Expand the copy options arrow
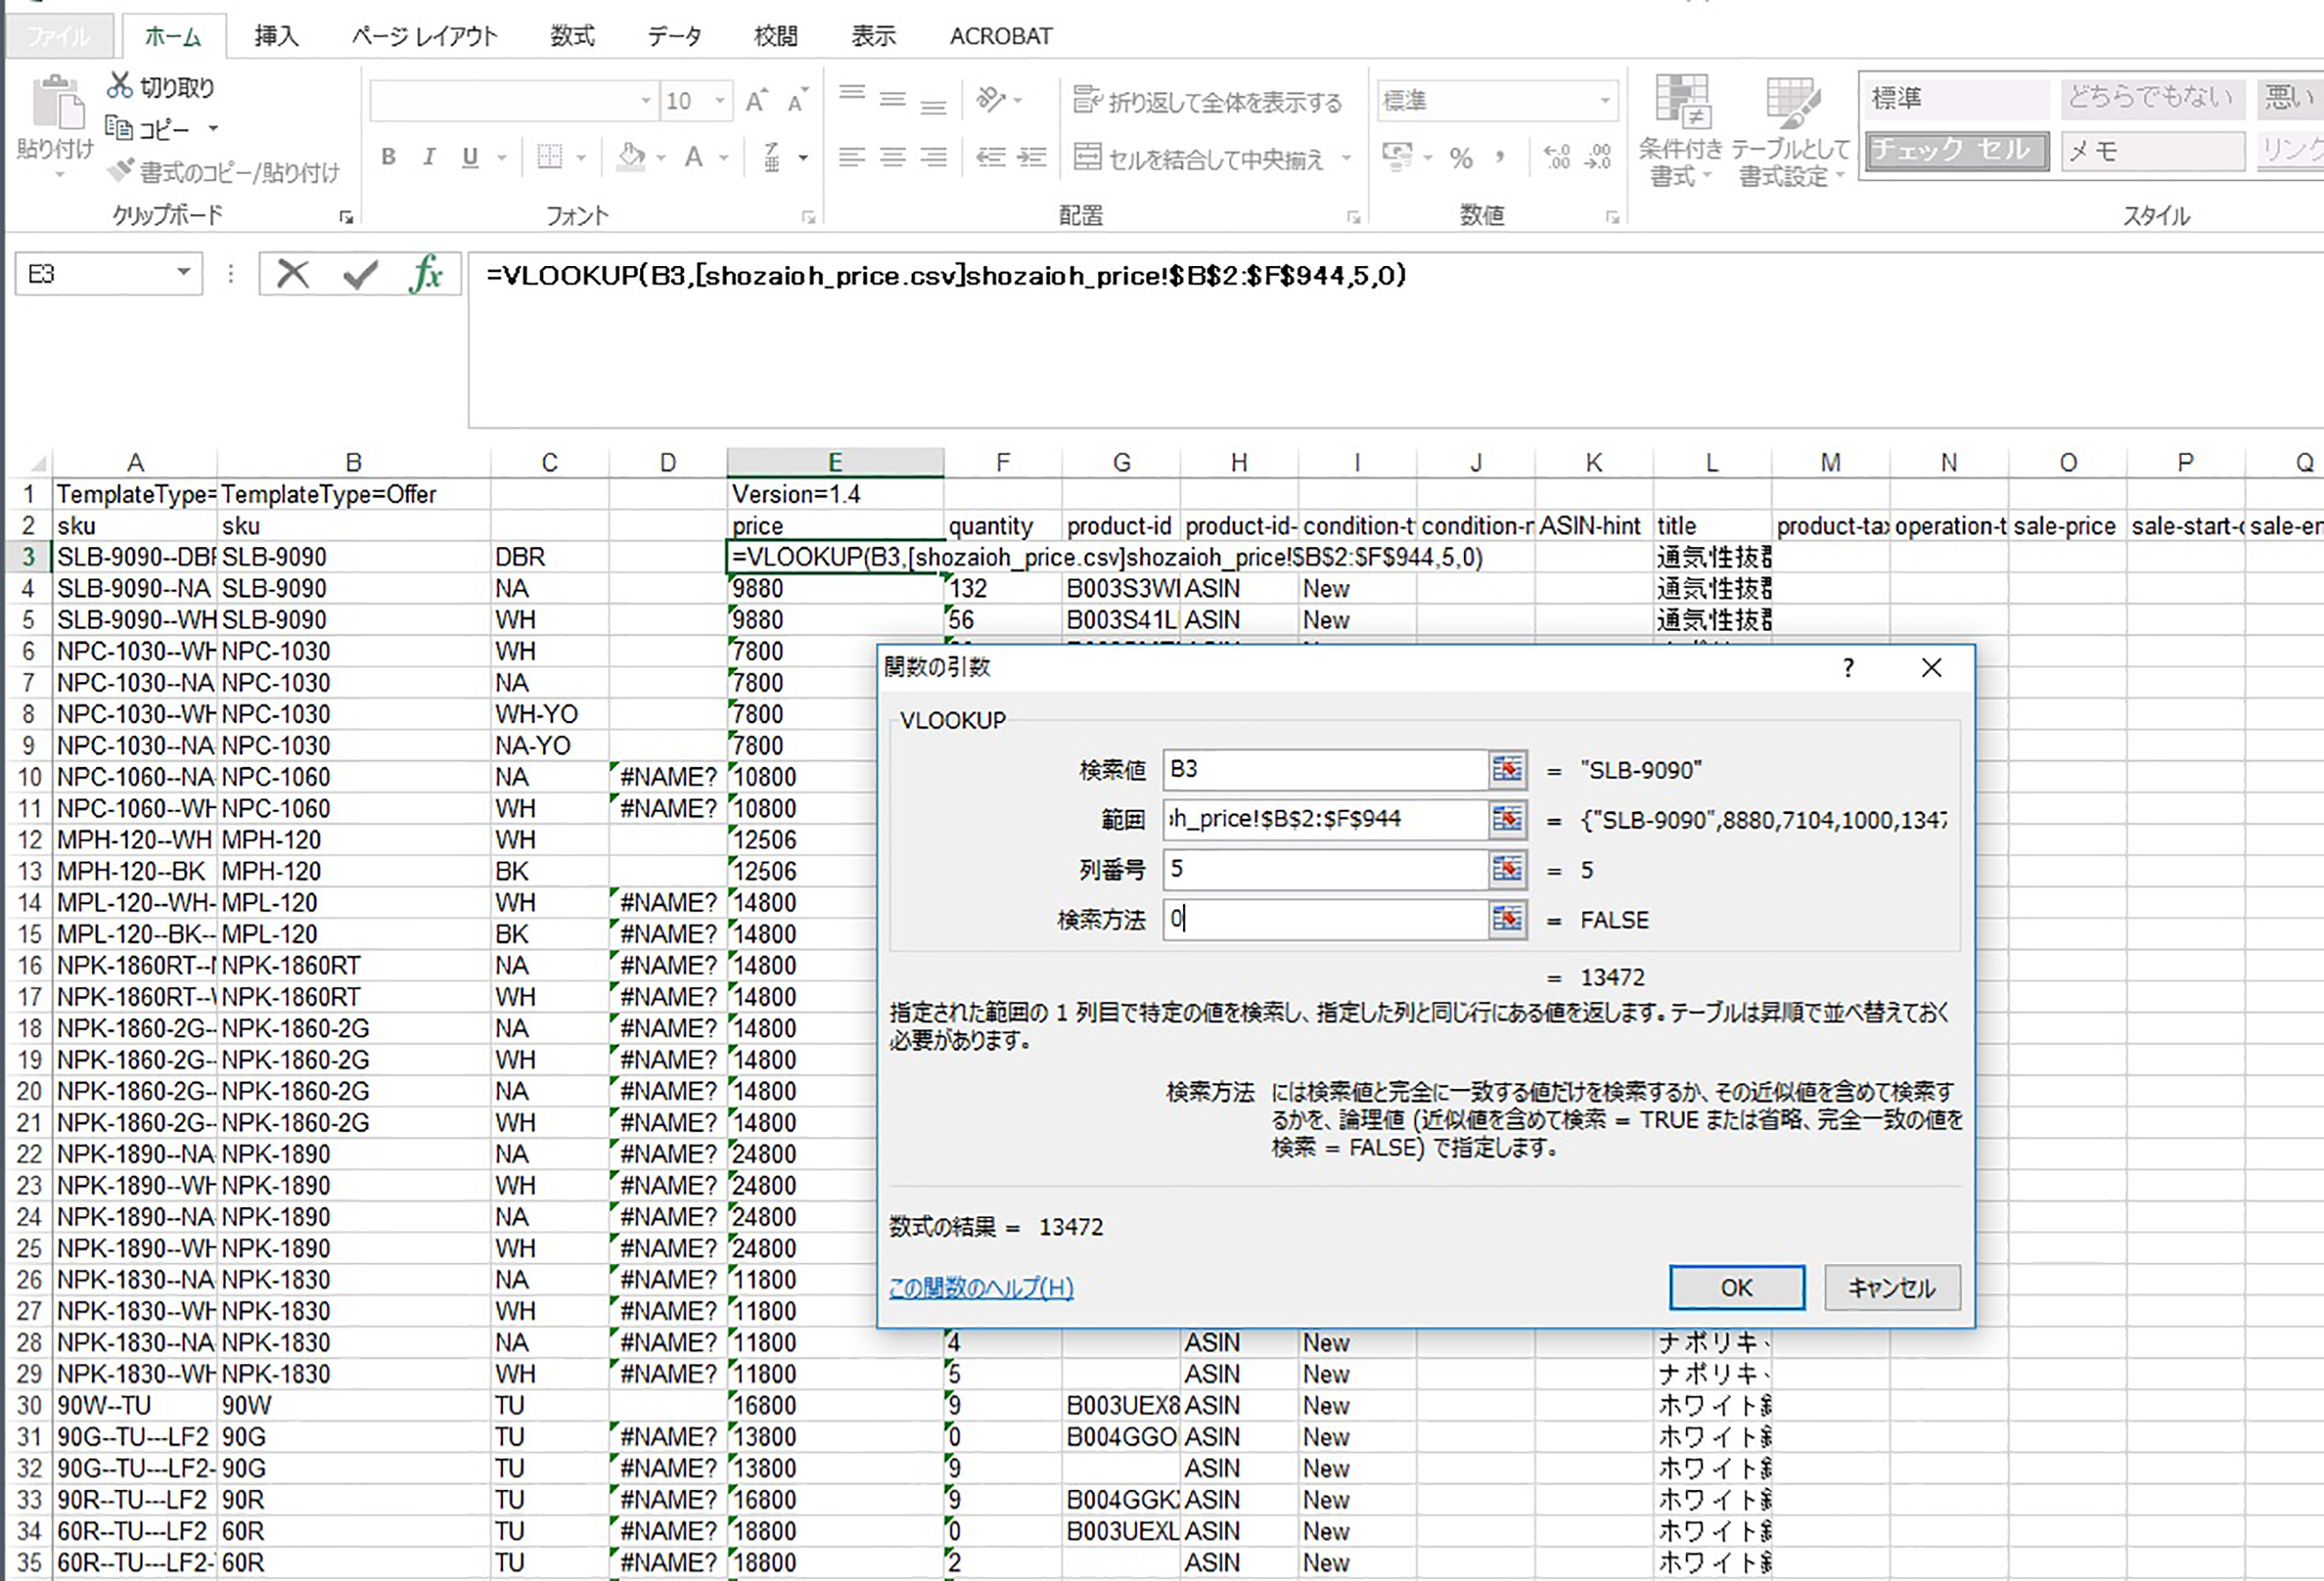The height and width of the screenshot is (1581, 2324). pyautogui.click(x=213, y=128)
